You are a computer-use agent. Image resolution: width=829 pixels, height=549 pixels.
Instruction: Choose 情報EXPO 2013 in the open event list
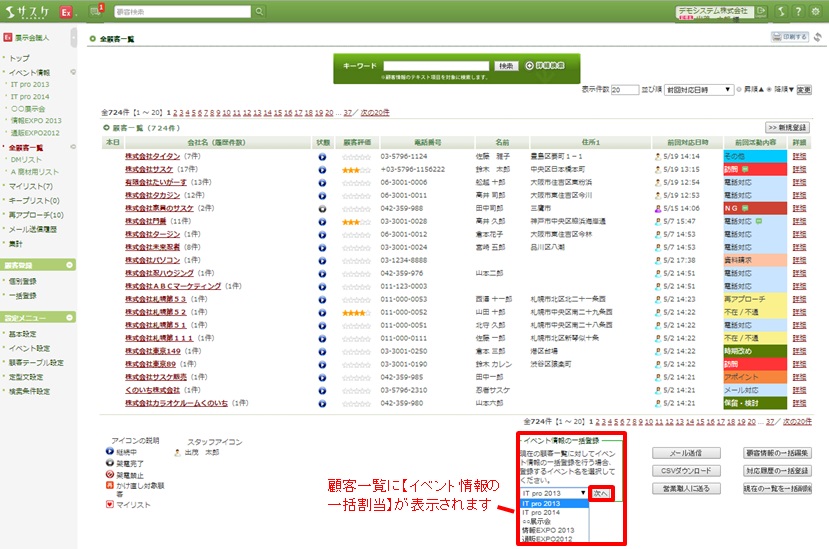coord(549,529)
